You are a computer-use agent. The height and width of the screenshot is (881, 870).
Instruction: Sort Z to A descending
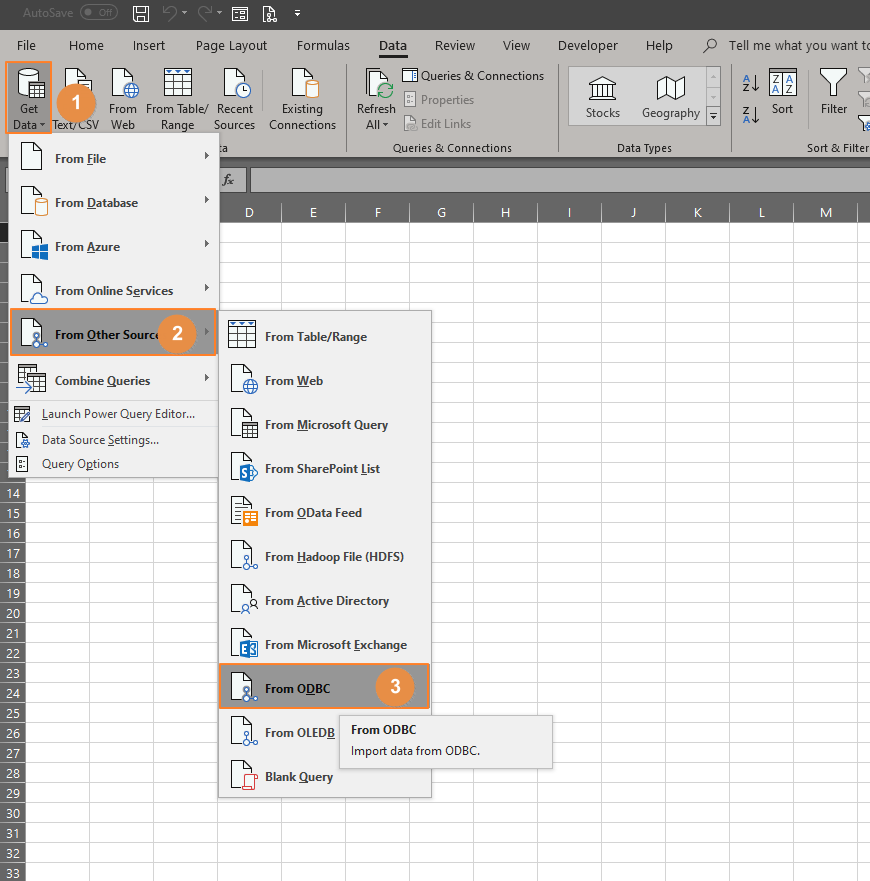point(751,114)
